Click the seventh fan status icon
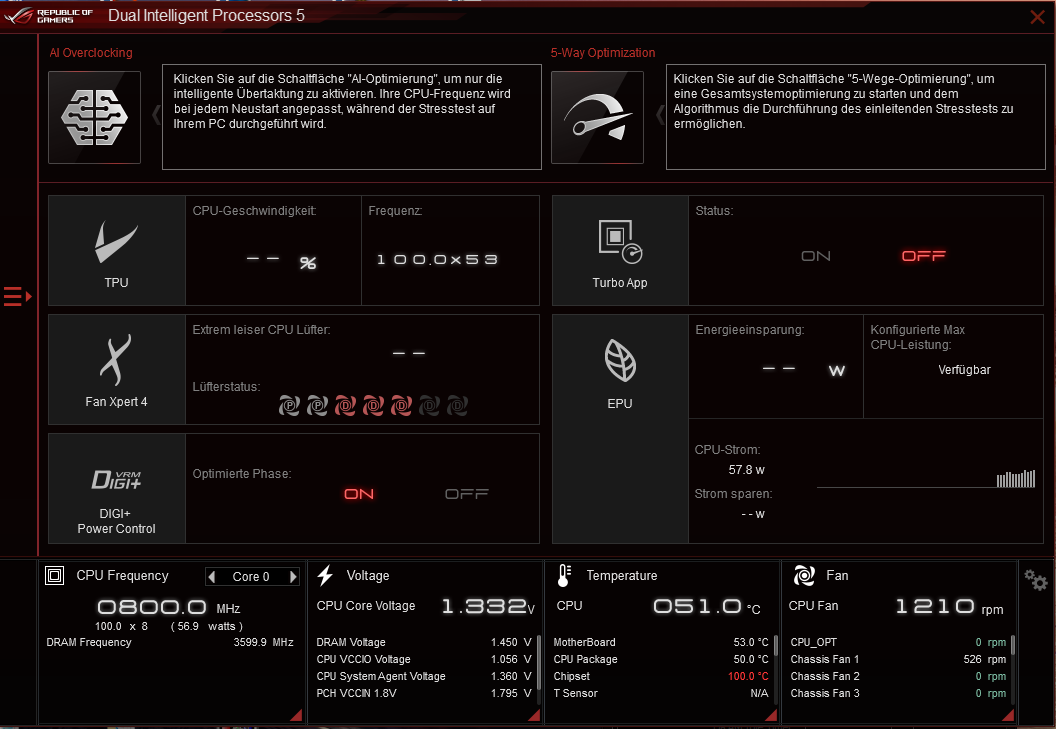The width and height of the screenshot is (1056, 729). pyautogui.click(x=457, y=406)
